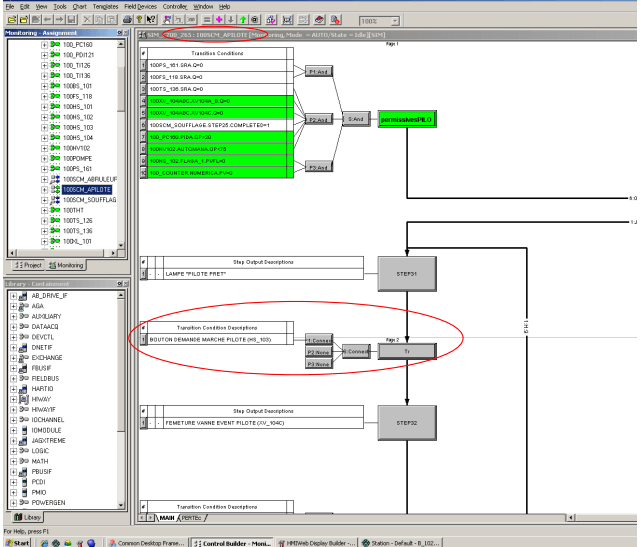
Task: Expand the 100POMPE tree node
Action: [x=44, y=158]
